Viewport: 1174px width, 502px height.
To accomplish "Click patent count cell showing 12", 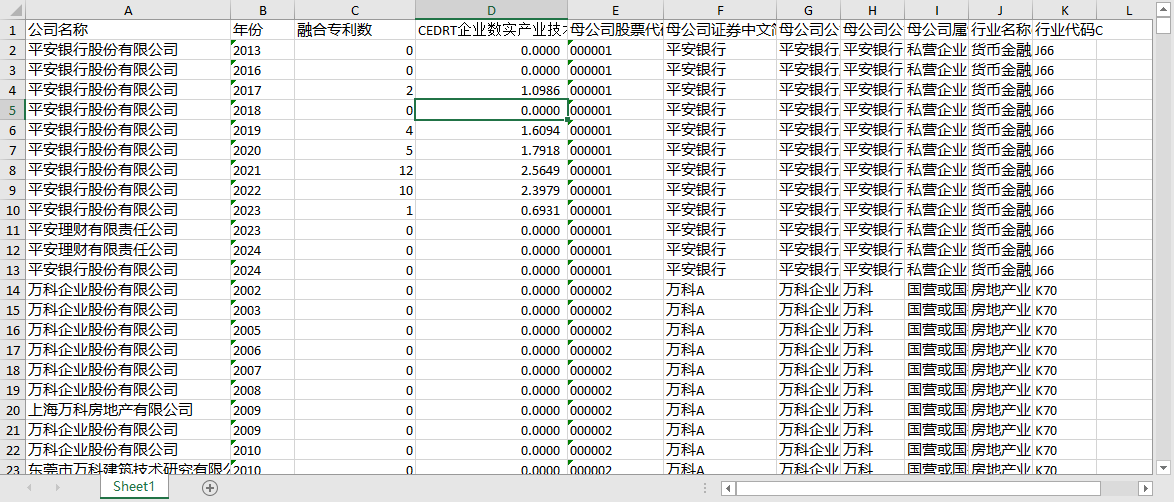I will click(355, 170).
